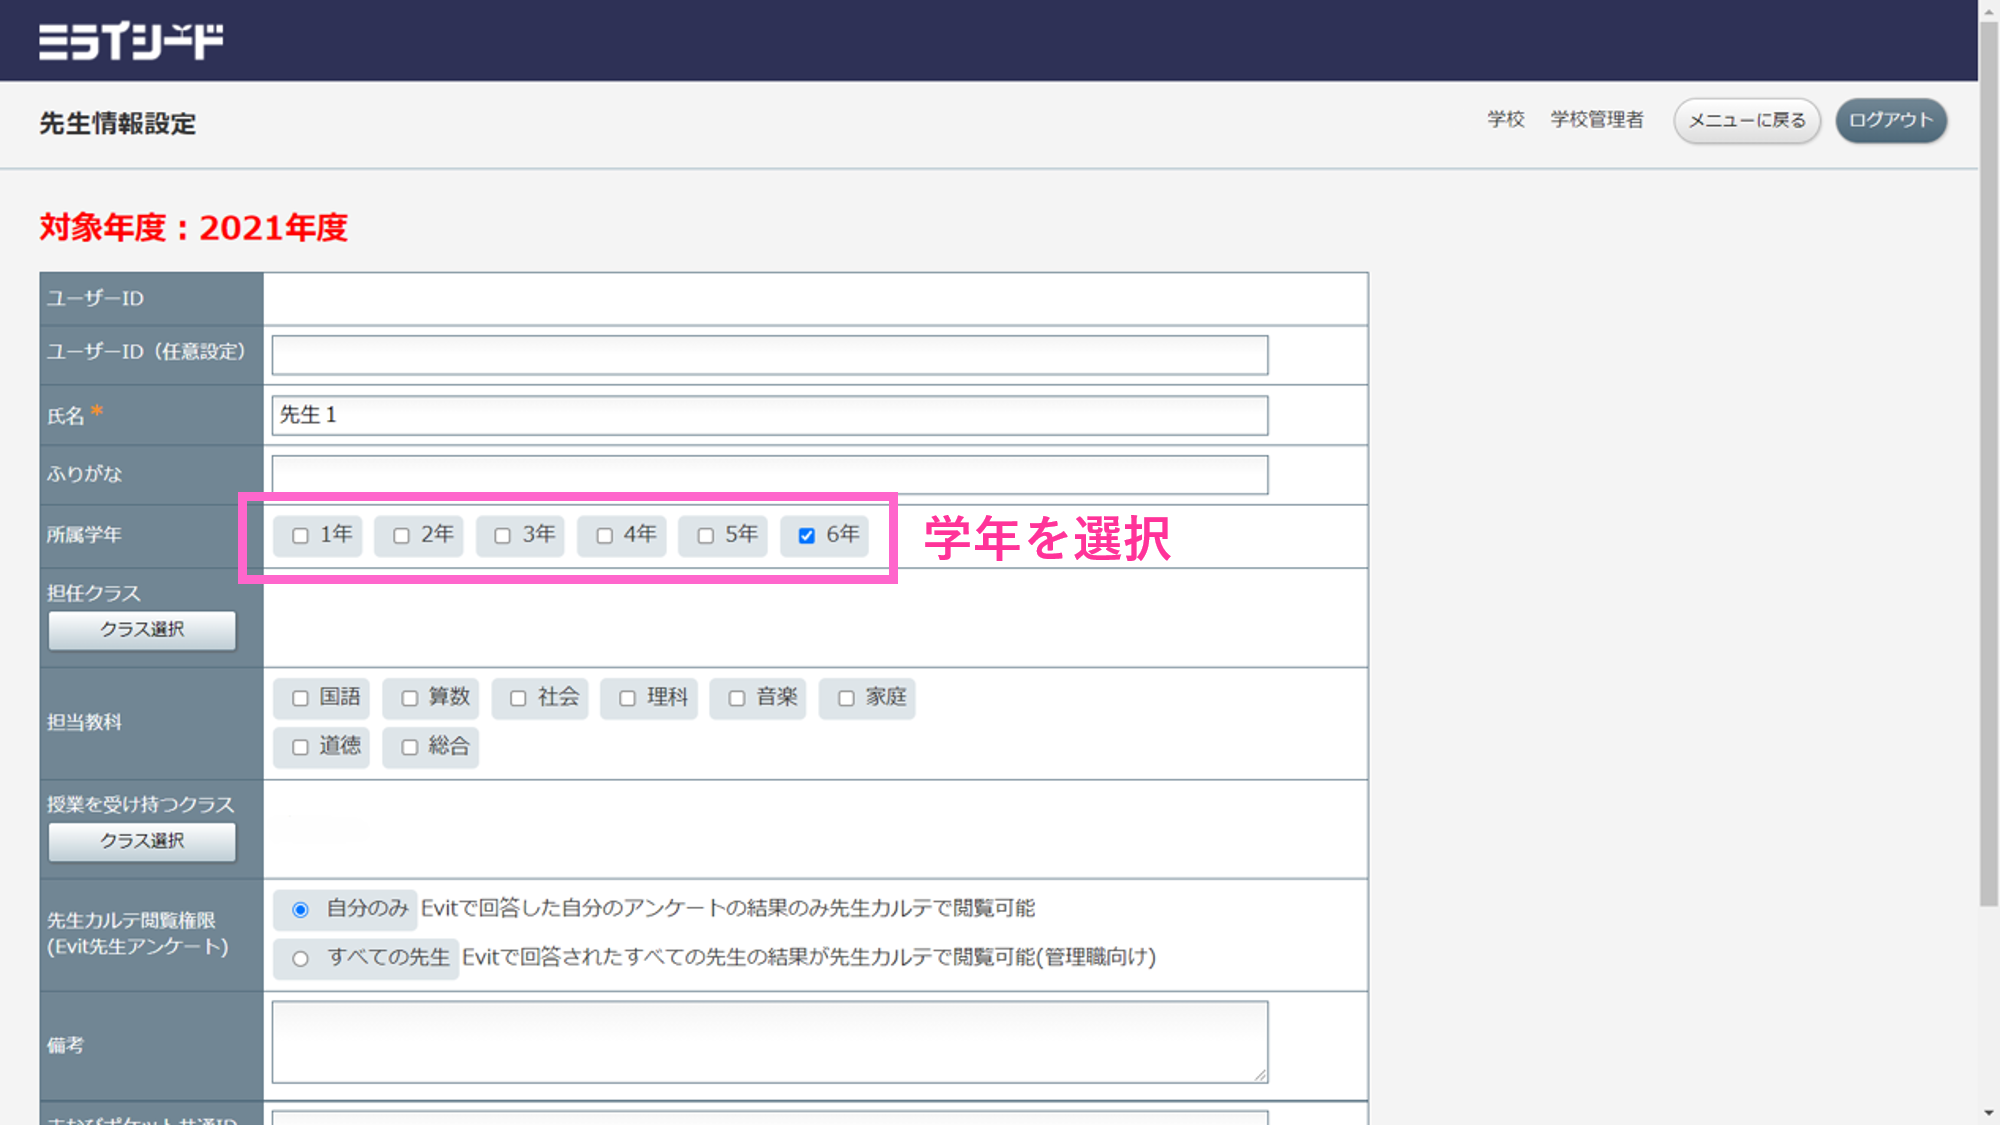Check the 国語 subject checkbox

coord(300,698)
